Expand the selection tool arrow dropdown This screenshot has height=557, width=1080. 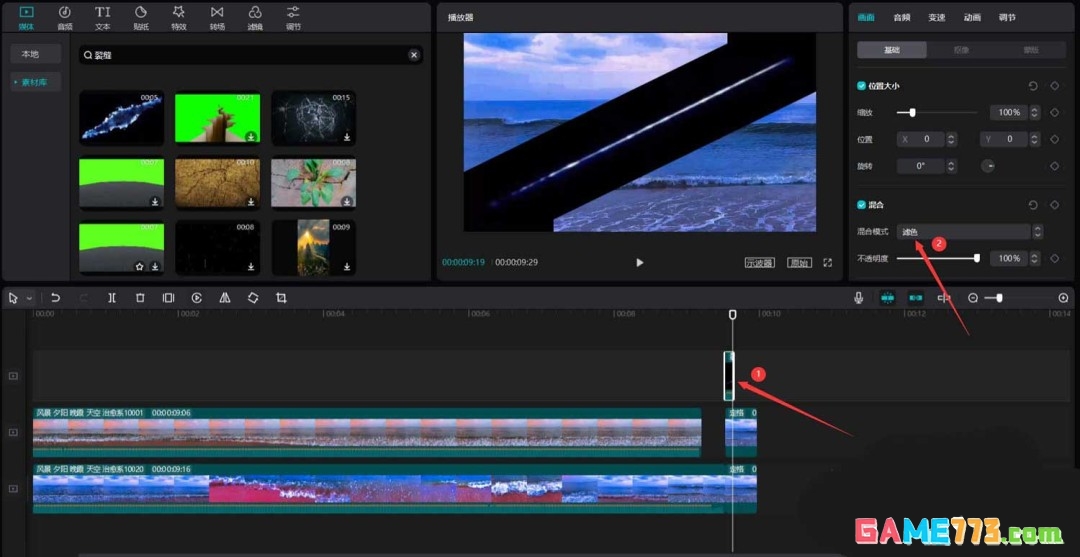click(x=29, y=298)
